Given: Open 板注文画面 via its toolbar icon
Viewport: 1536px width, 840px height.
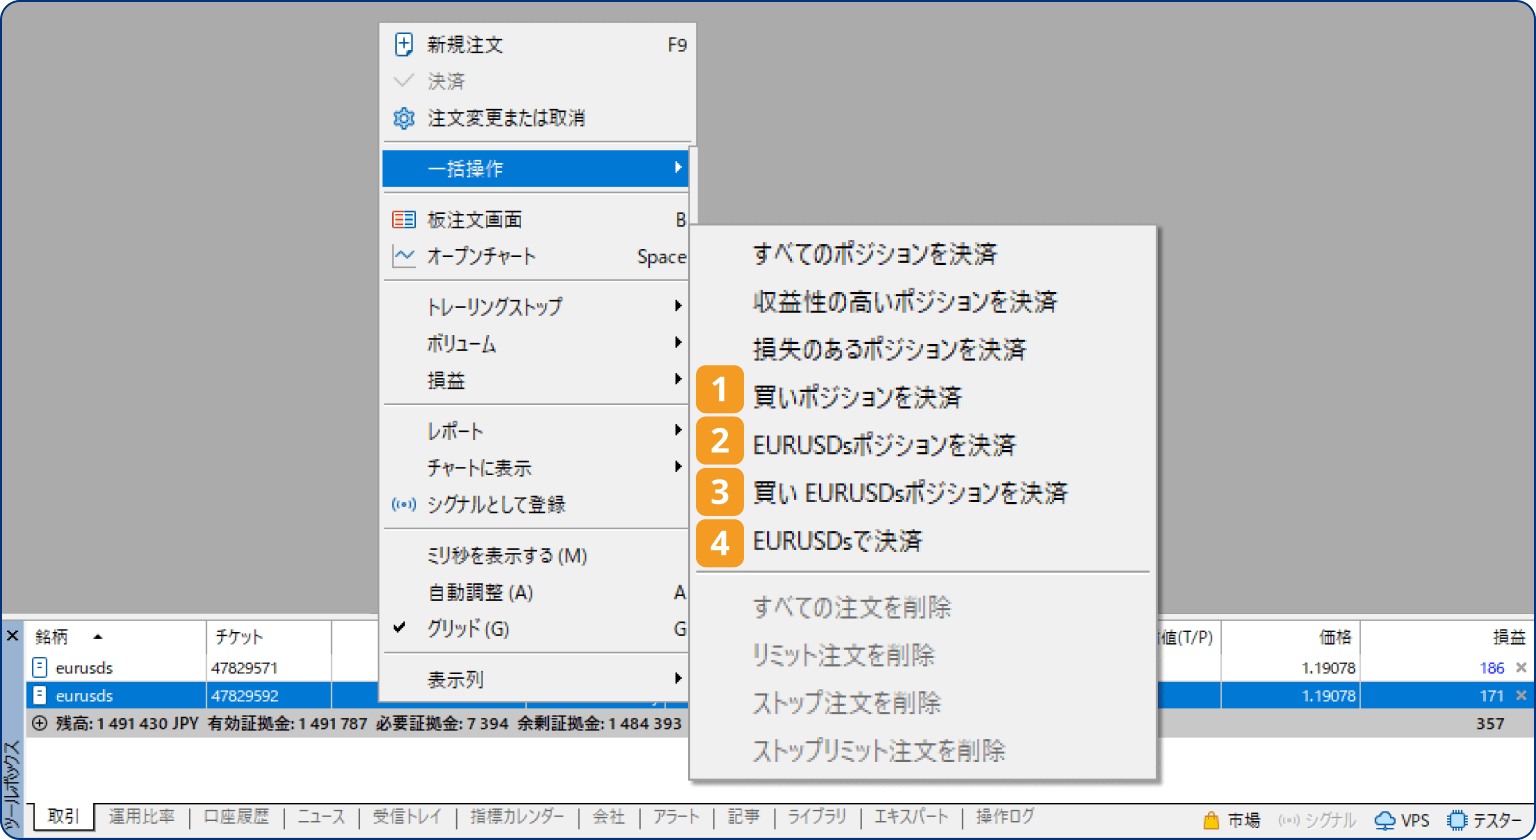Looking at the screenshot, I should 404,220.
